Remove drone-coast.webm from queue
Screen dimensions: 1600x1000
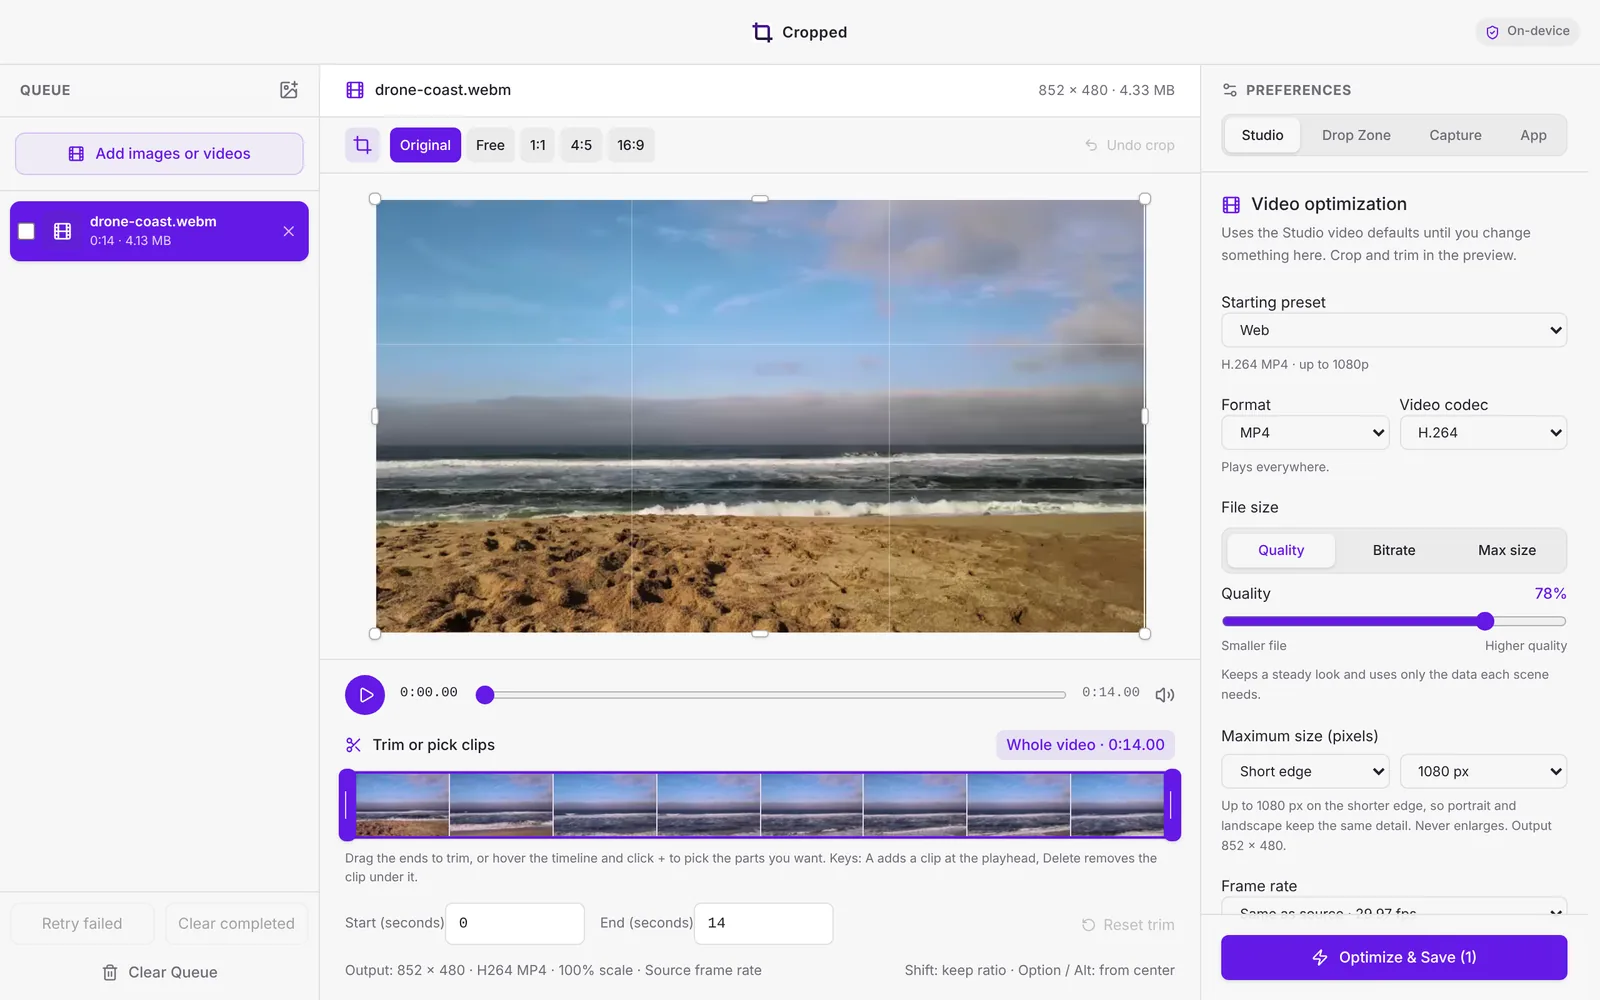288,231
